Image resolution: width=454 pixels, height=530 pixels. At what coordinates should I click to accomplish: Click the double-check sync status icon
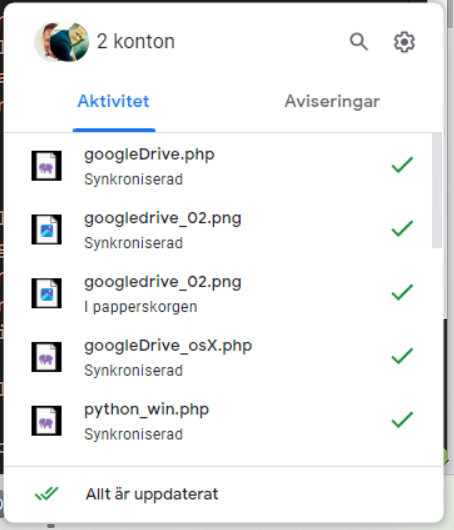47,494
